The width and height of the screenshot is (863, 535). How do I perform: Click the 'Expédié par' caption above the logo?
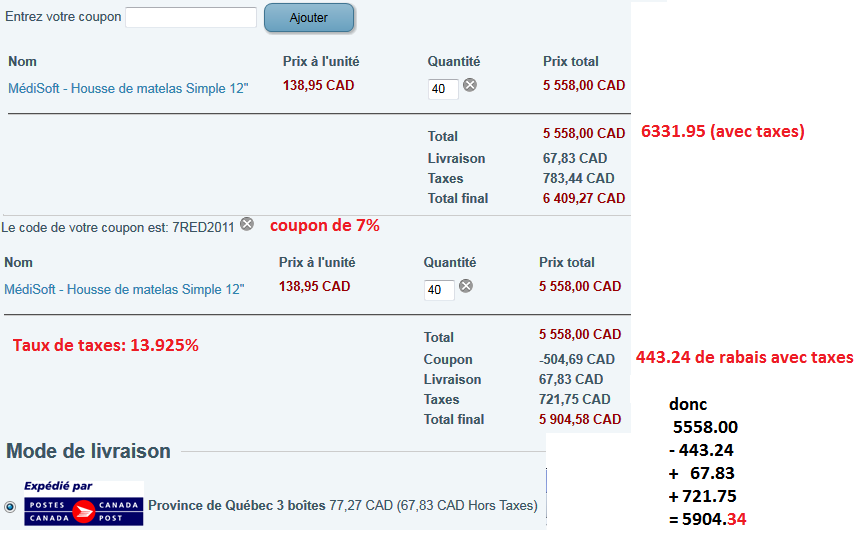pyautogui.click(x=58, y=486)
